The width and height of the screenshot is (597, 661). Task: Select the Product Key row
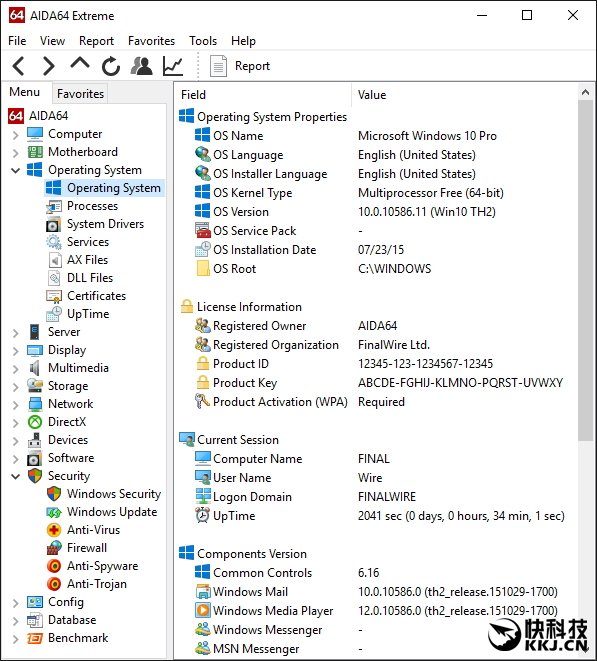(376, 383)
